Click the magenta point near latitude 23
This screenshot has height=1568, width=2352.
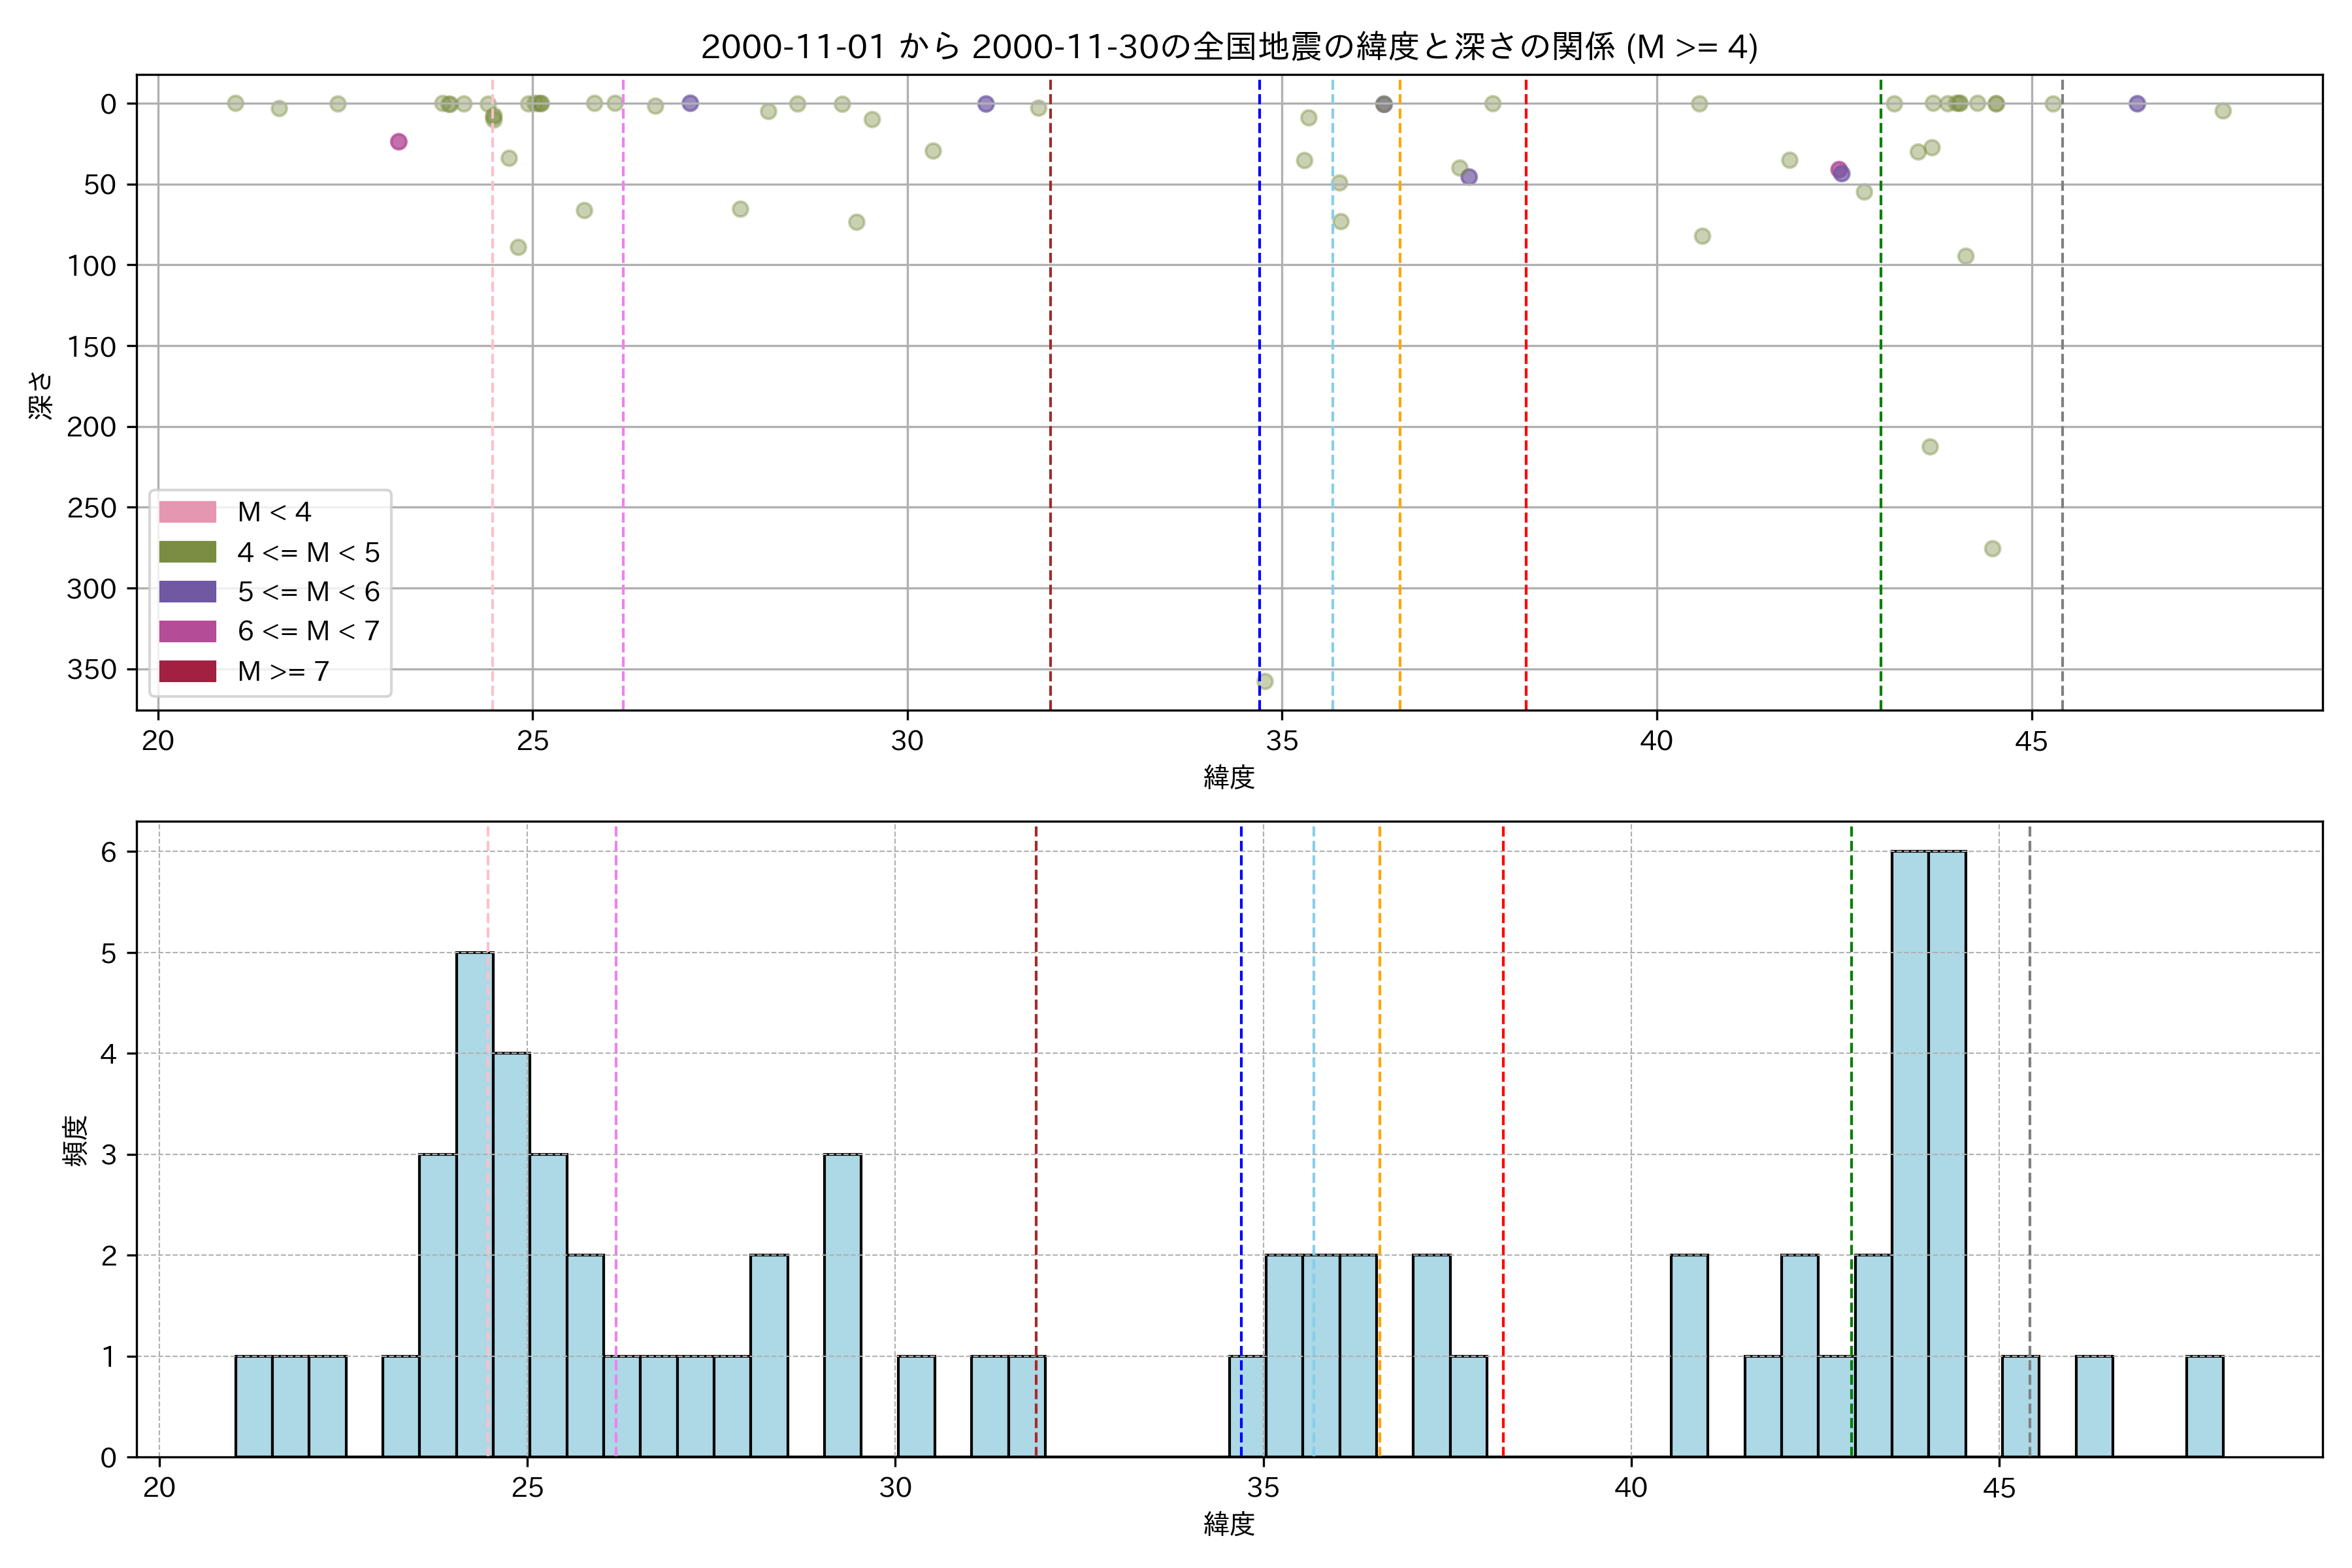click(399, 142)
